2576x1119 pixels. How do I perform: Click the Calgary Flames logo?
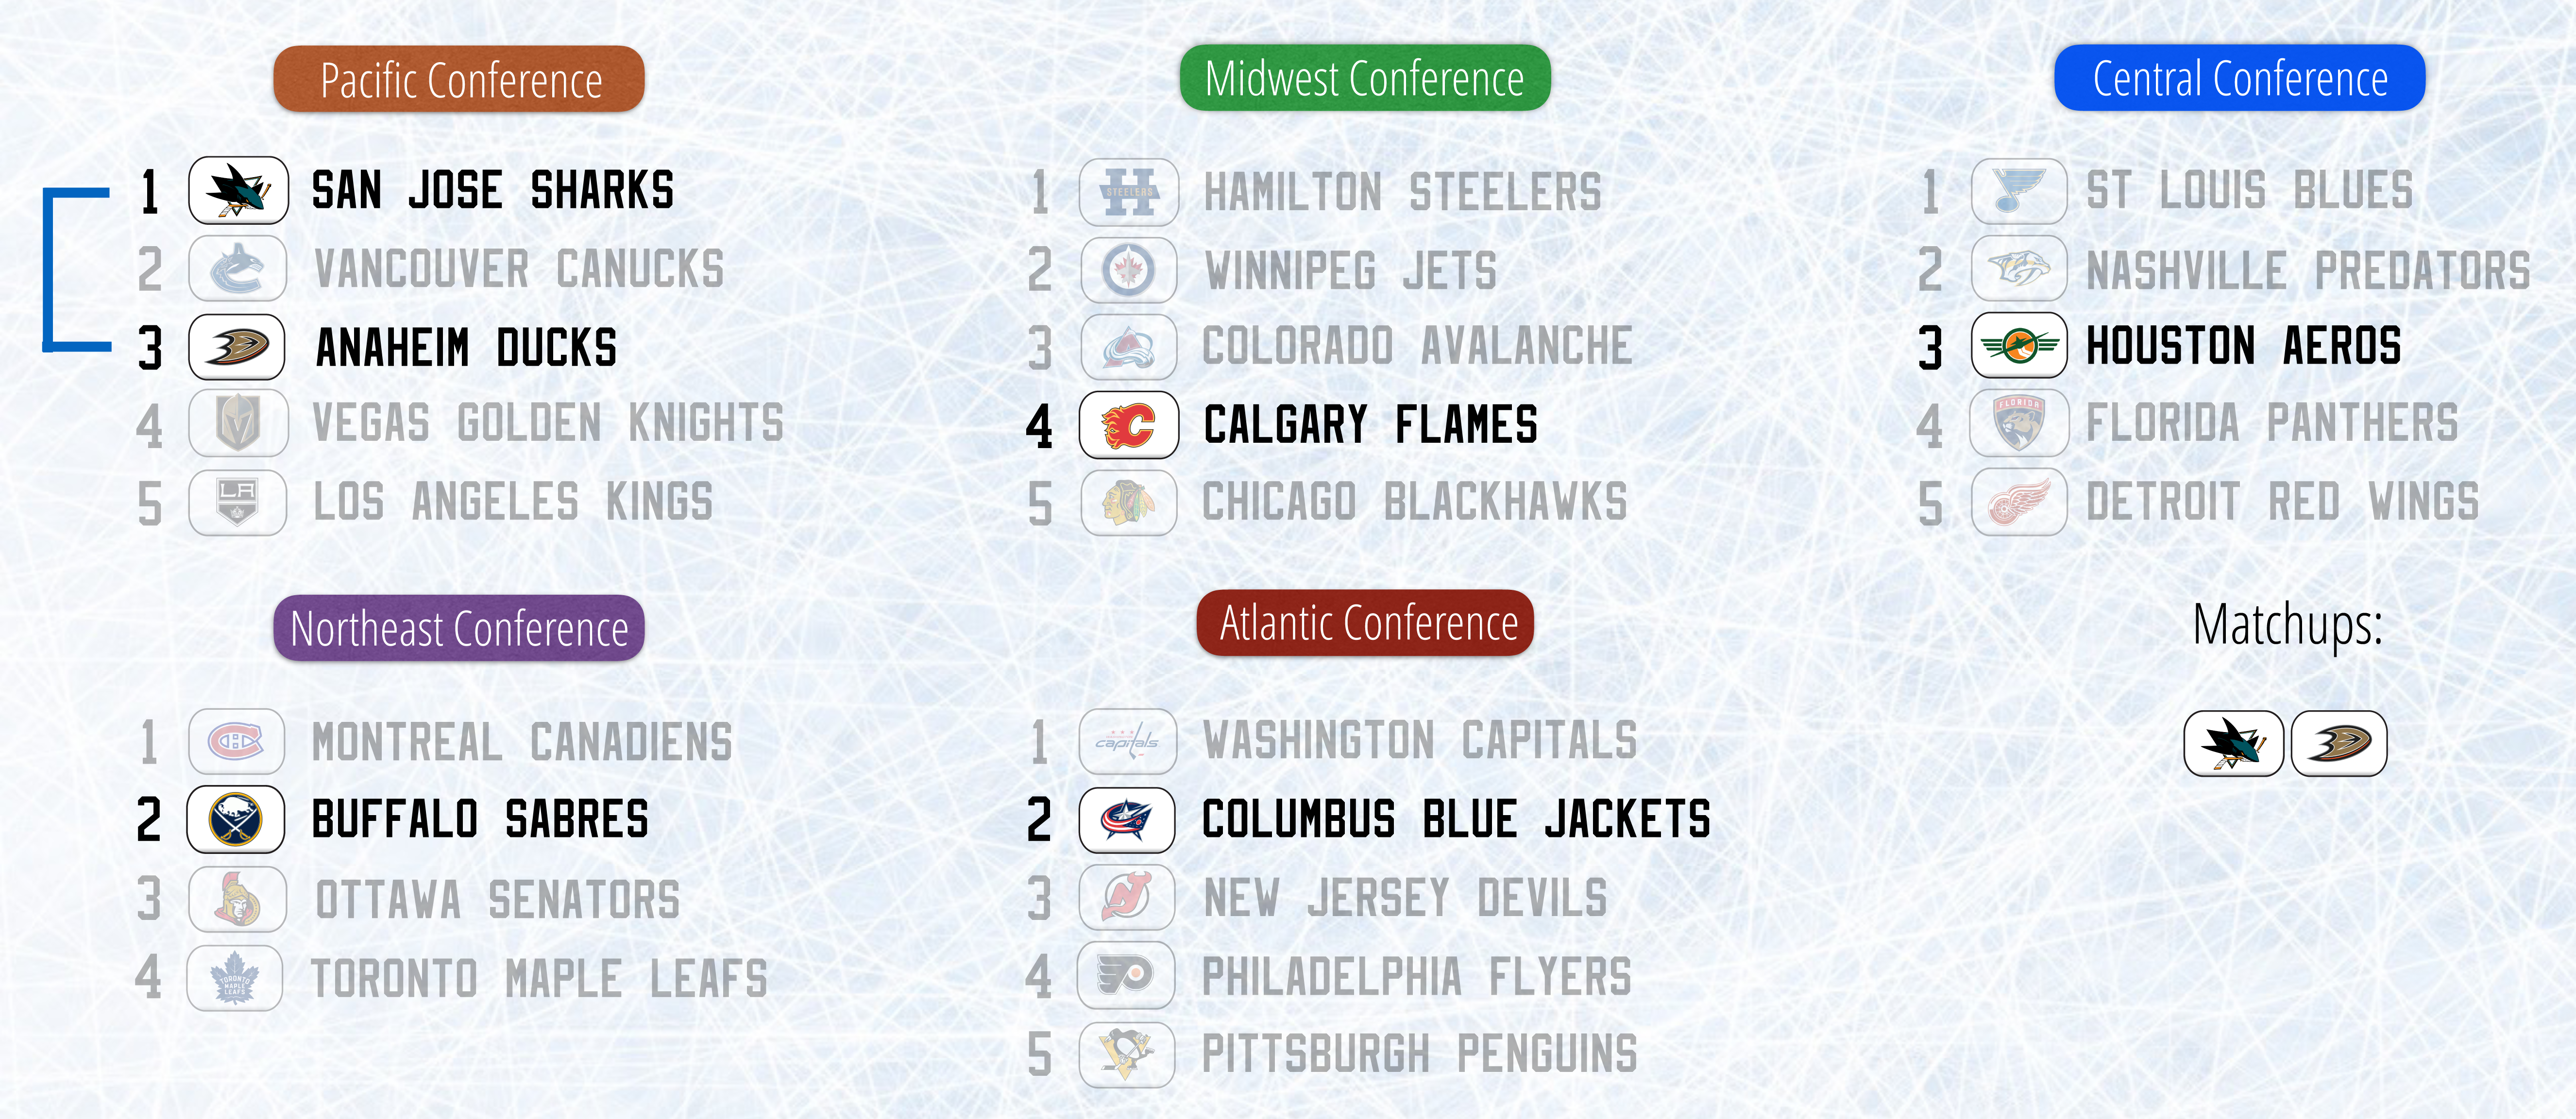(1128, 425)
